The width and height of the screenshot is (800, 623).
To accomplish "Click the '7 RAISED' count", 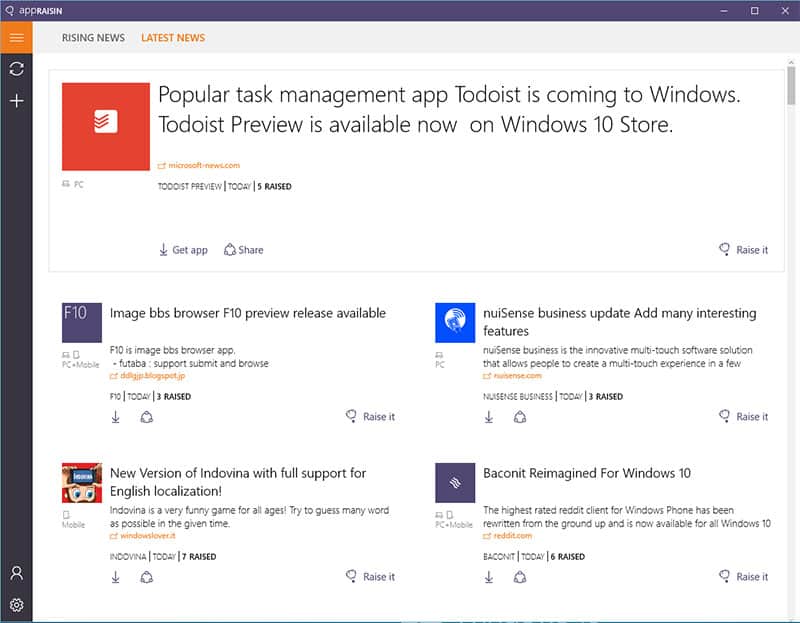I will [199, 557].
